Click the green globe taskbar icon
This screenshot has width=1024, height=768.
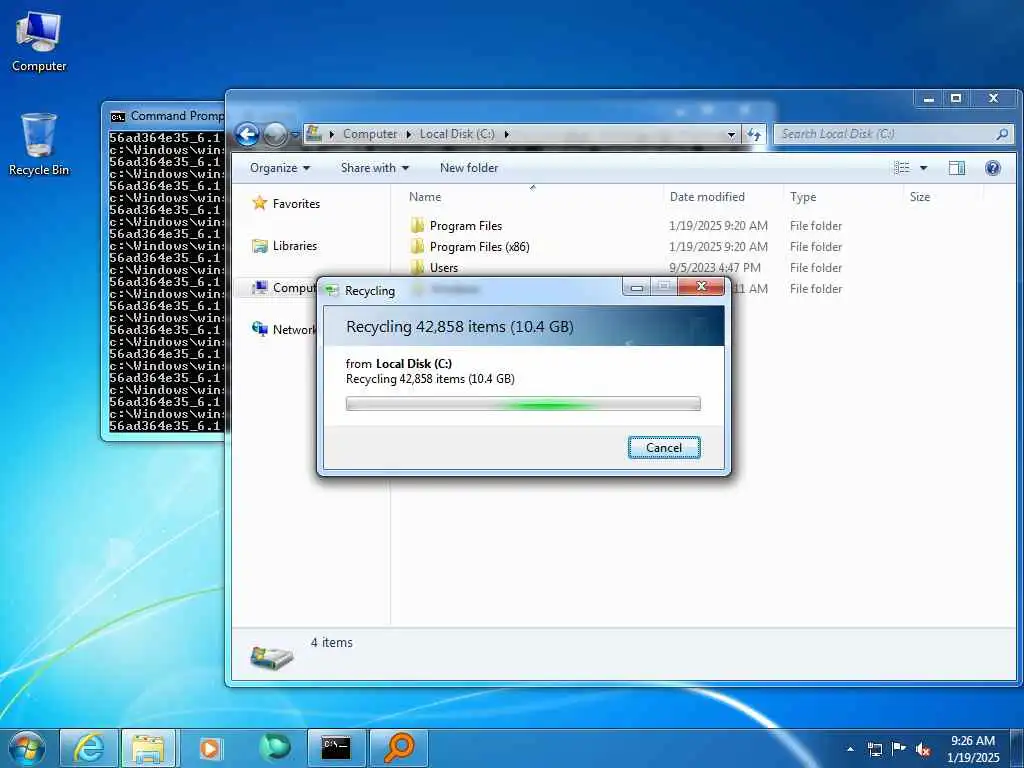pos(274,748)
